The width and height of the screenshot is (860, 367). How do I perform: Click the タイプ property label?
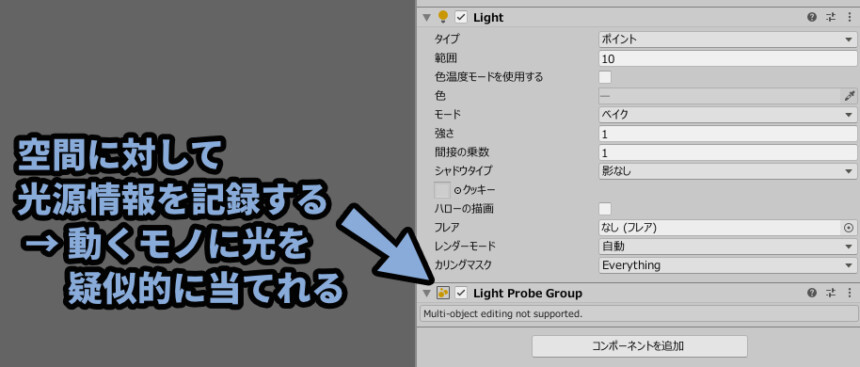click(446, 39)
